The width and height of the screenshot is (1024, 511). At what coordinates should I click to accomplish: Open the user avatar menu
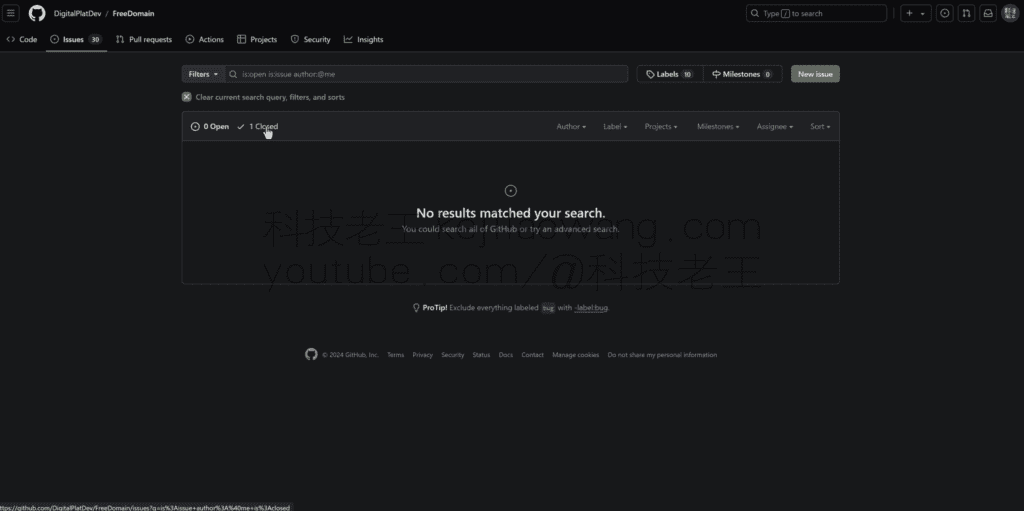coord(1010,13)
